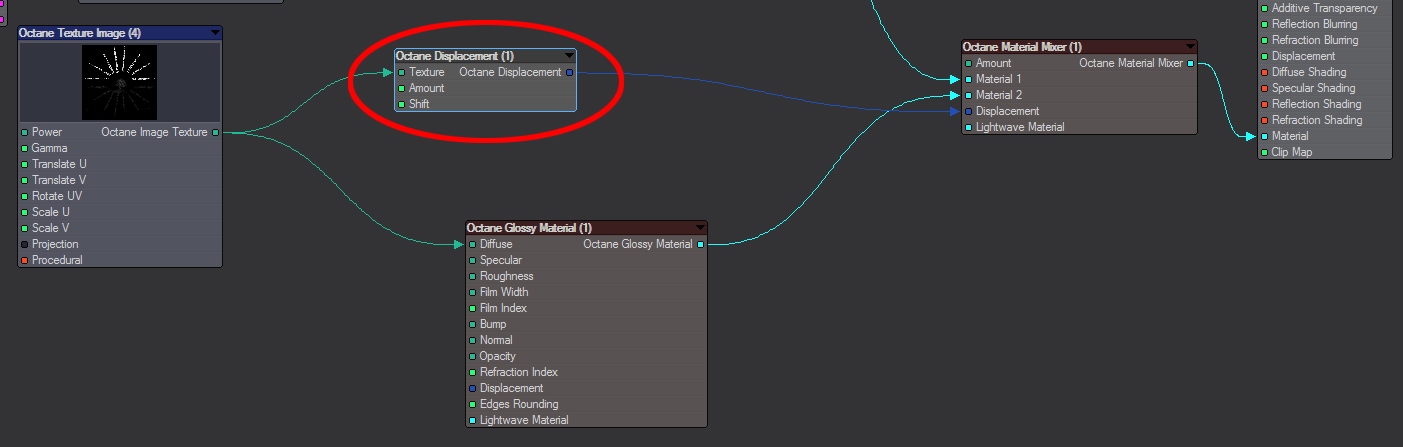Image resolution: width=1403 pixels, height=447 pixels.
Task: Click the Film Width input port
Action: pos(473,292)
